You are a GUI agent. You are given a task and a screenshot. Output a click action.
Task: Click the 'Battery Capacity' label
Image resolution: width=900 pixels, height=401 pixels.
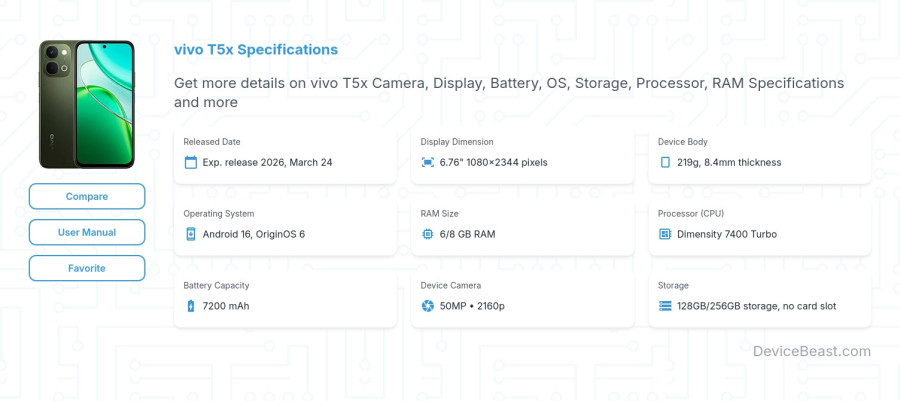(x=216, y=285)
